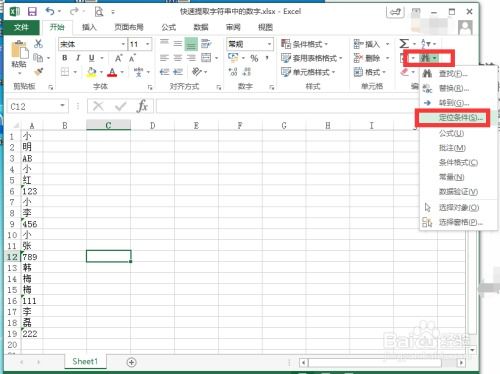Click the AutoSum sigma icon
This screenshot has height=374, width=500.
click(x=404, y=44)
